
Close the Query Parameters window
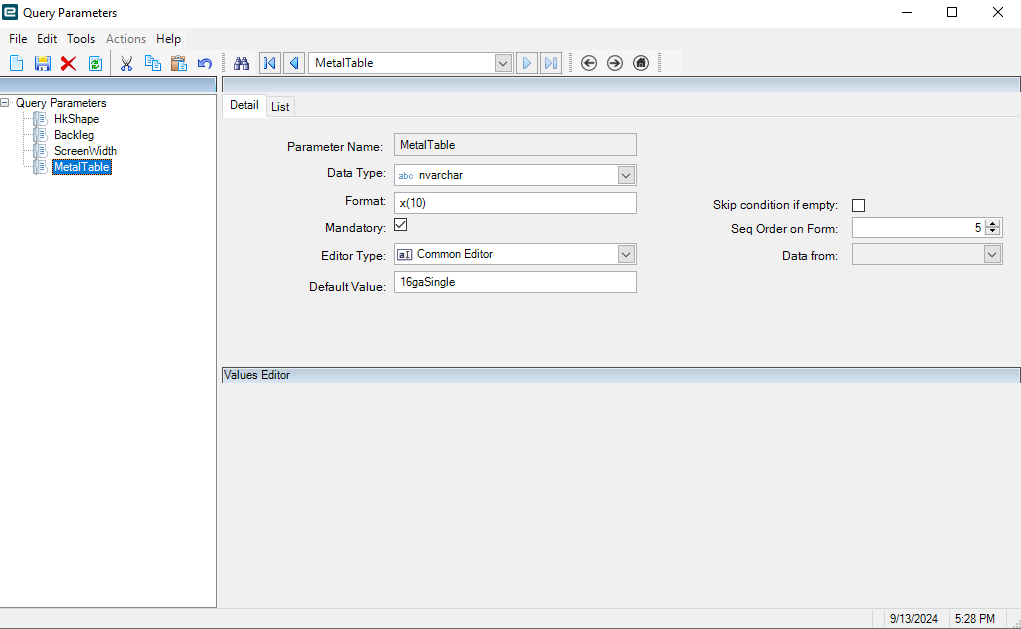(x=998, y=12)
